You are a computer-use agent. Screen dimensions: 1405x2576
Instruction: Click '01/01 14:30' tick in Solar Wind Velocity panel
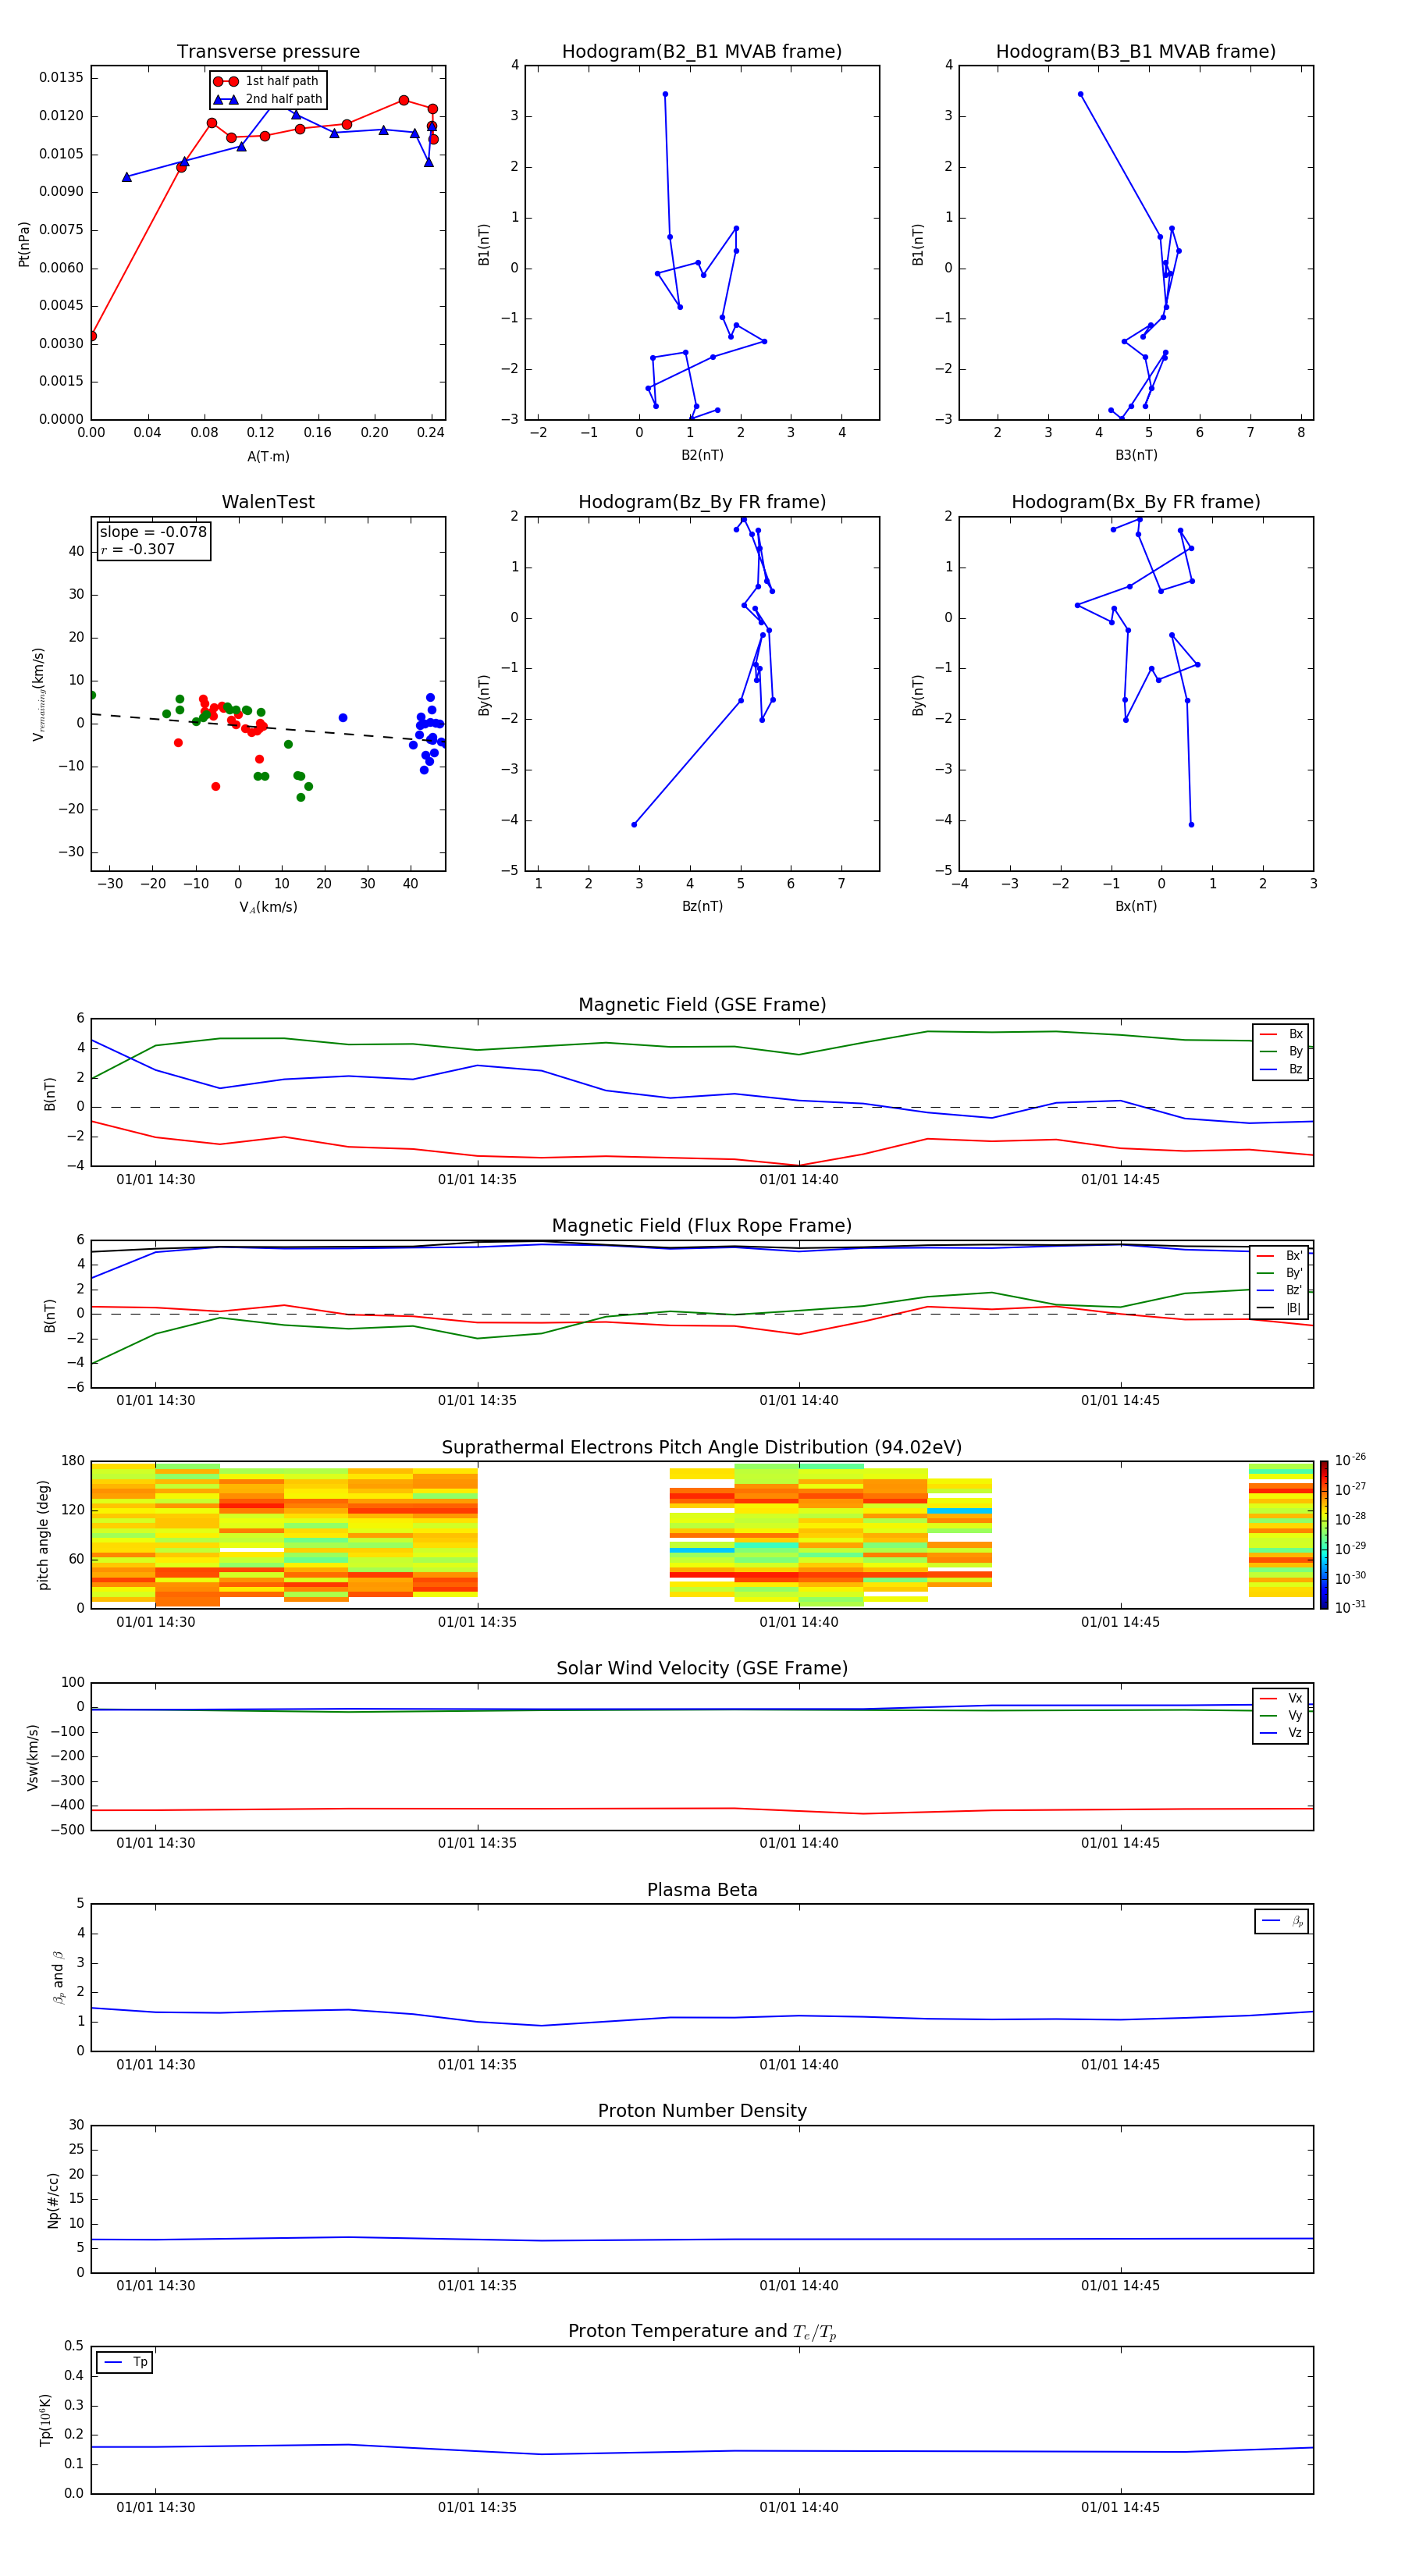156,1843
